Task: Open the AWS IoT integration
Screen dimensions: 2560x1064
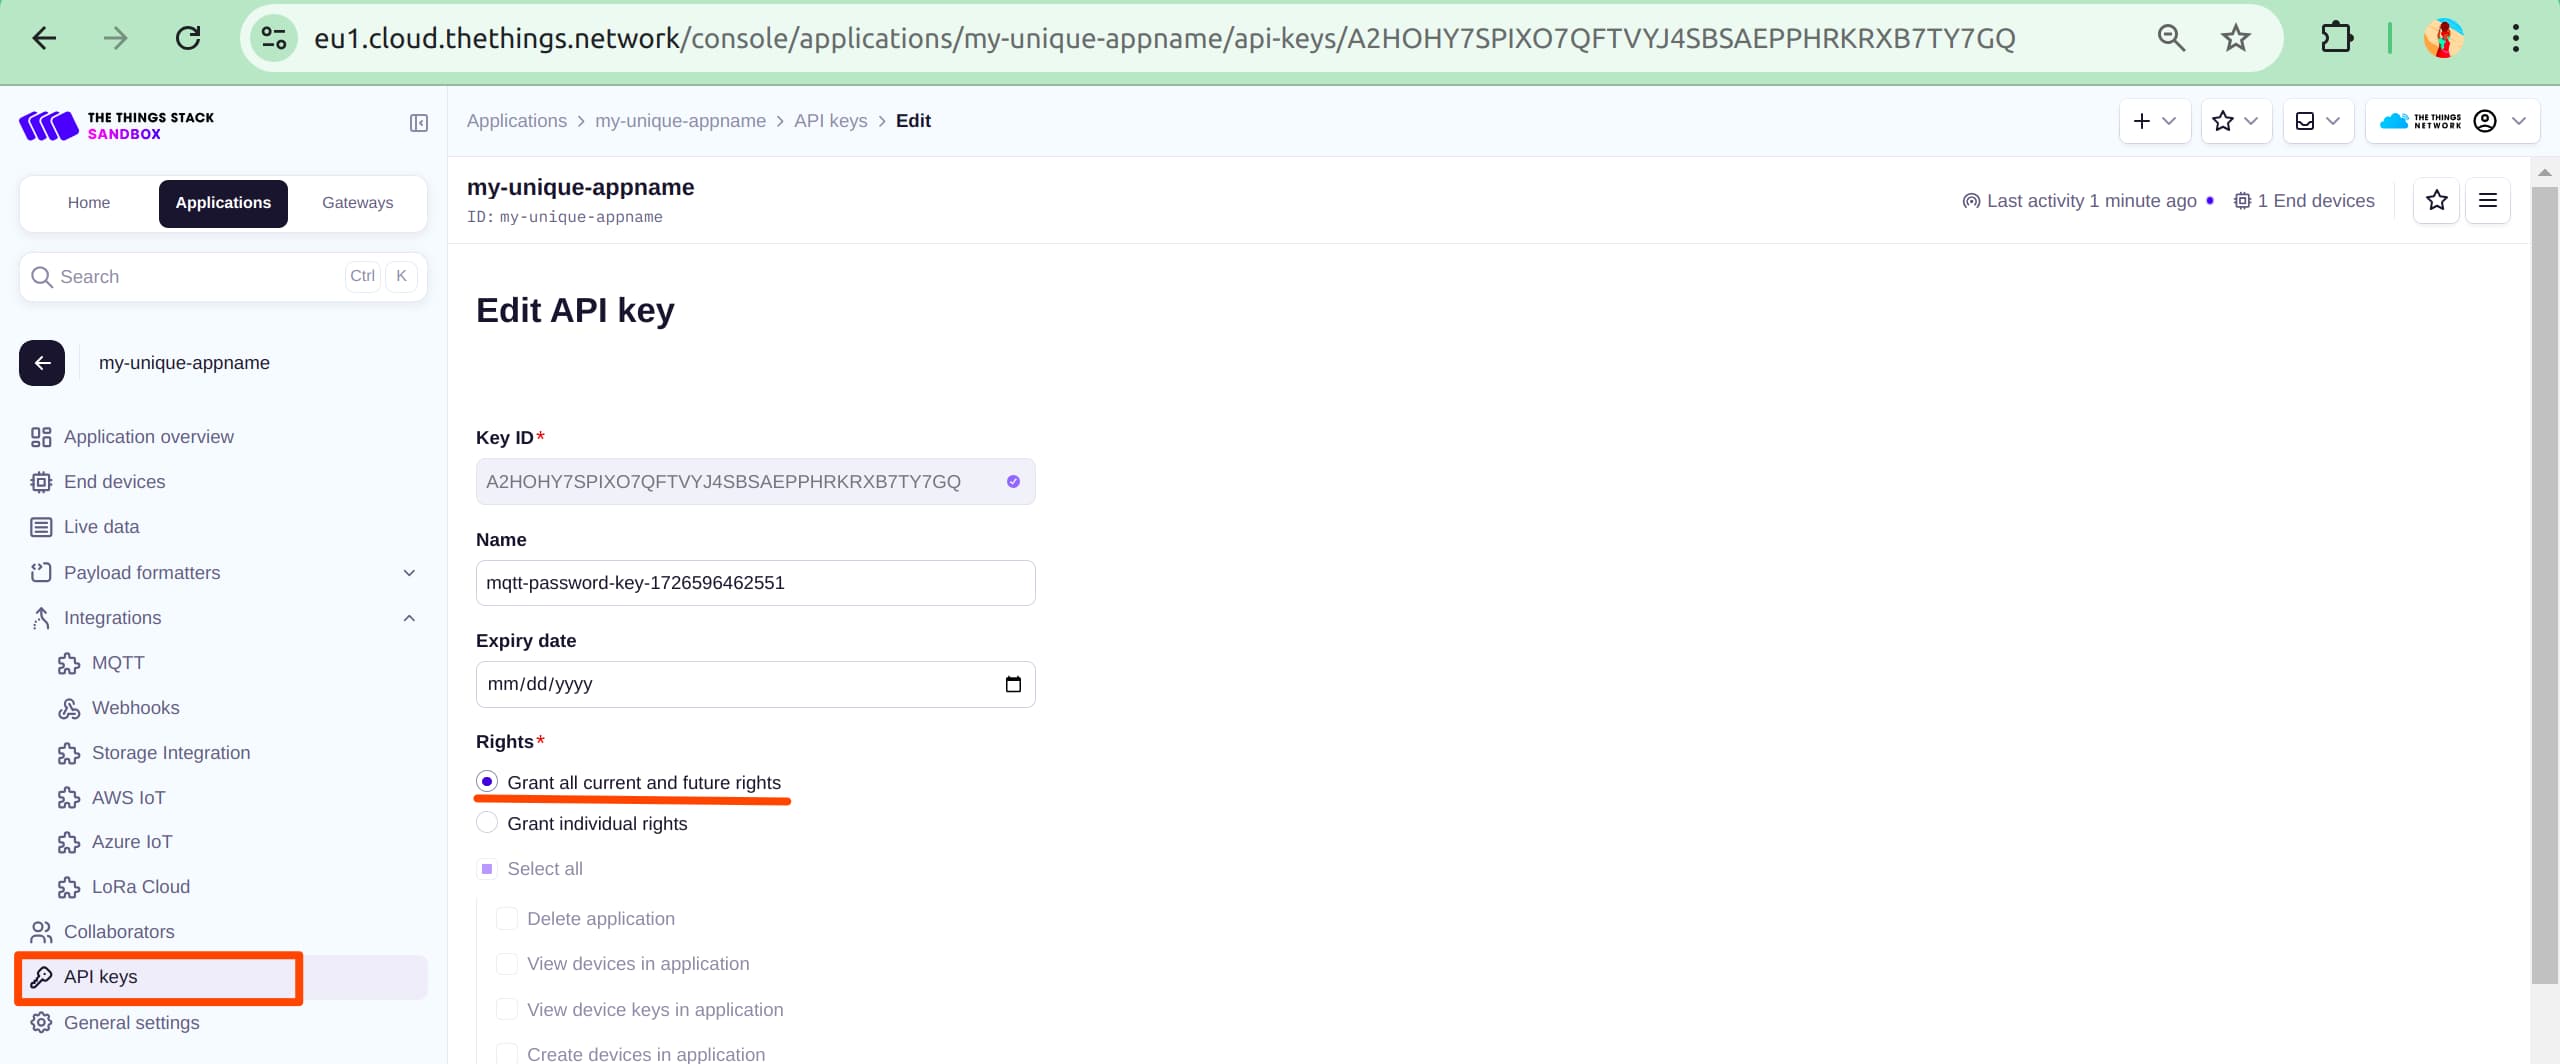Action: (x=128, y=797)
